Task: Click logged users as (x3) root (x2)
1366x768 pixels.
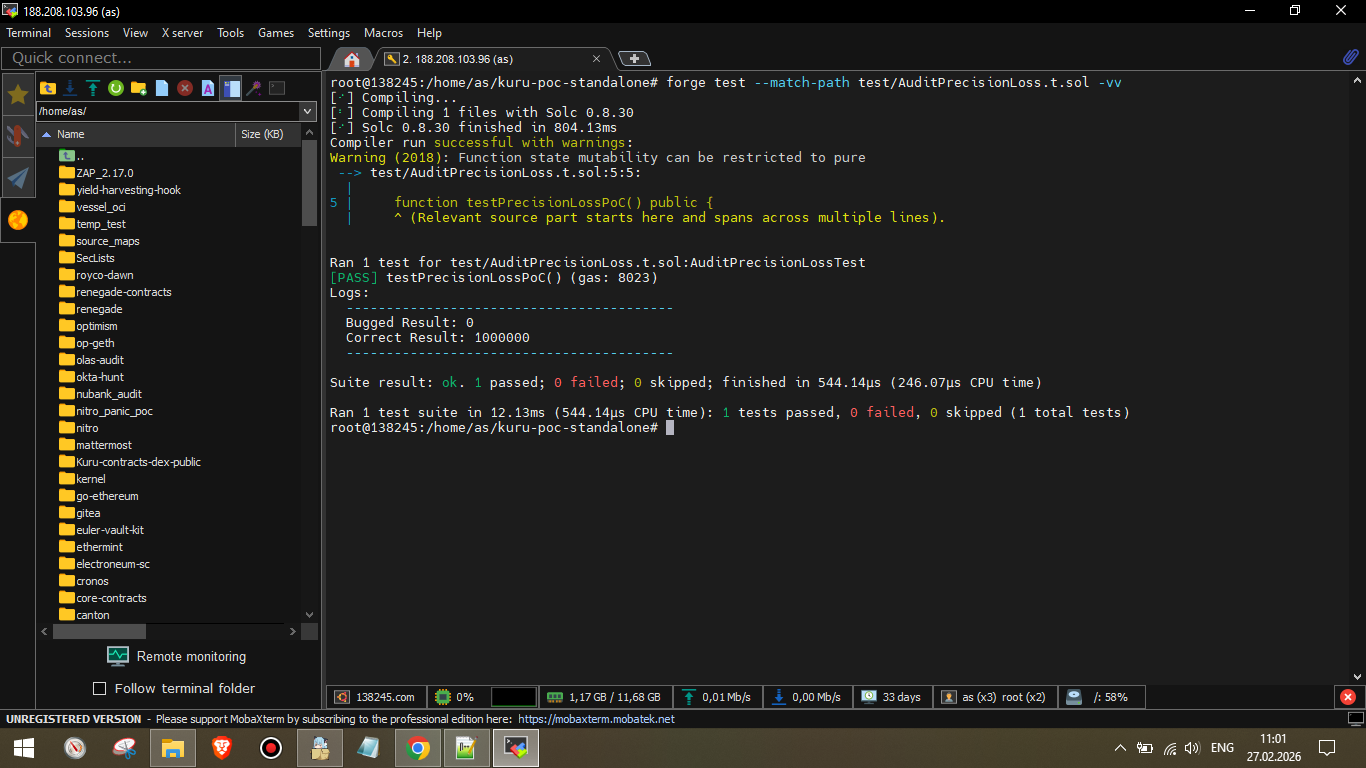Action: point(994,697)
